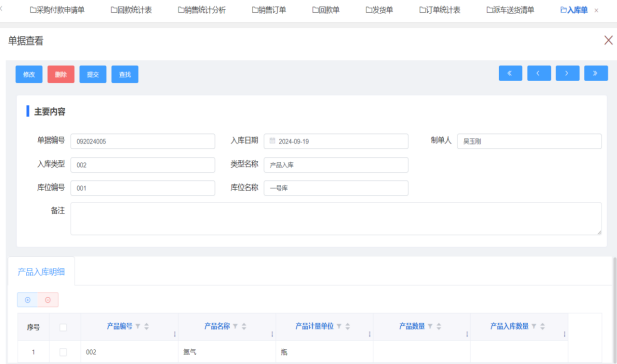Sort by 产品计量单位 column arrows

pos(347,326)
